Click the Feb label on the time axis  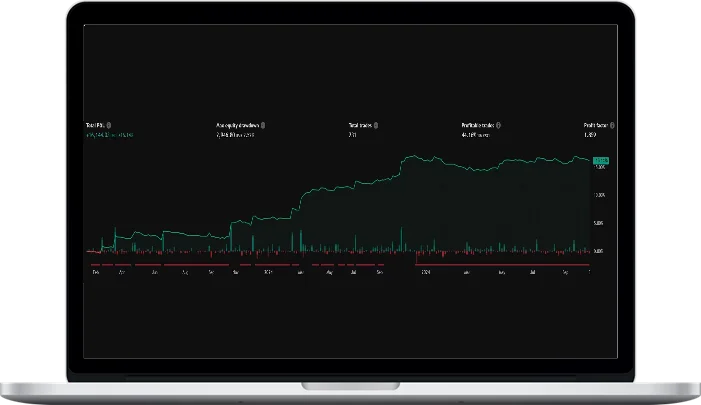[x=96, y=271]
